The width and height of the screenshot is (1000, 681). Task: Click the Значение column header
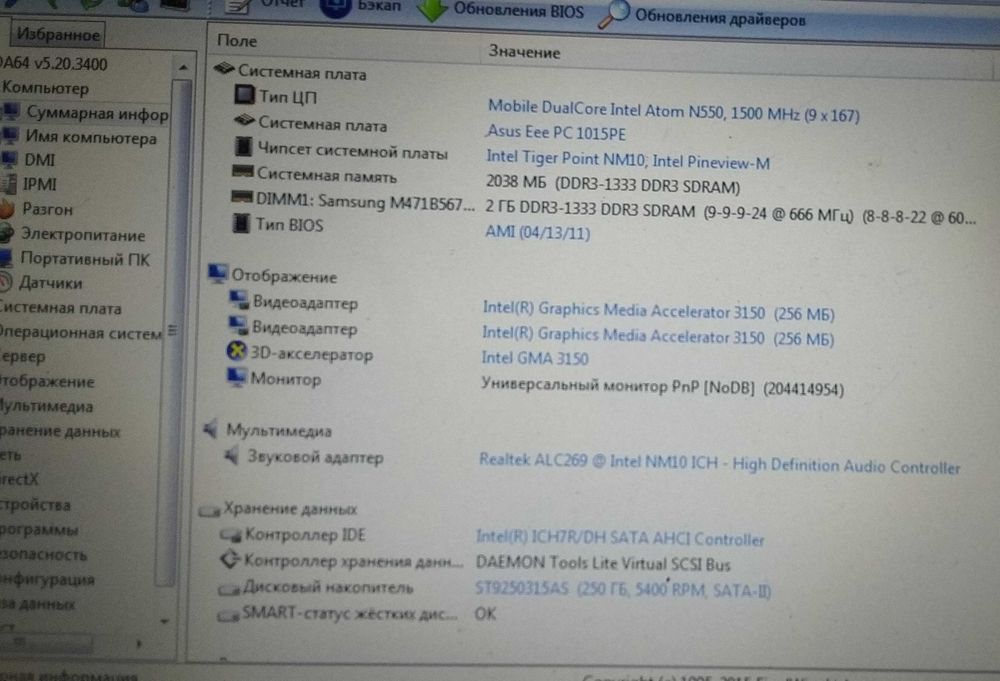[524, 52]
